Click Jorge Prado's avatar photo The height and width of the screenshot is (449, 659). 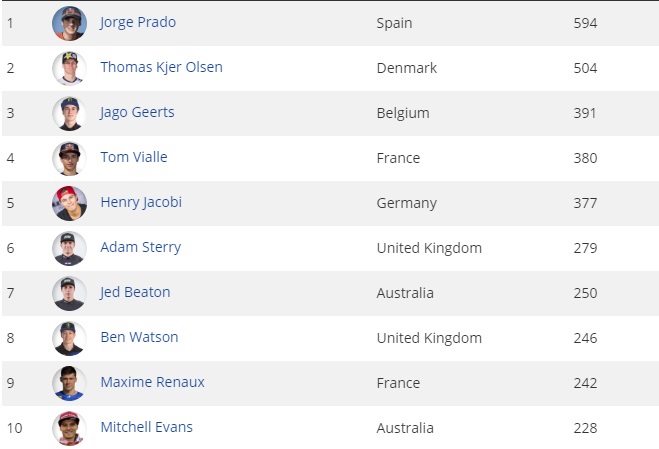coord(69,23)
